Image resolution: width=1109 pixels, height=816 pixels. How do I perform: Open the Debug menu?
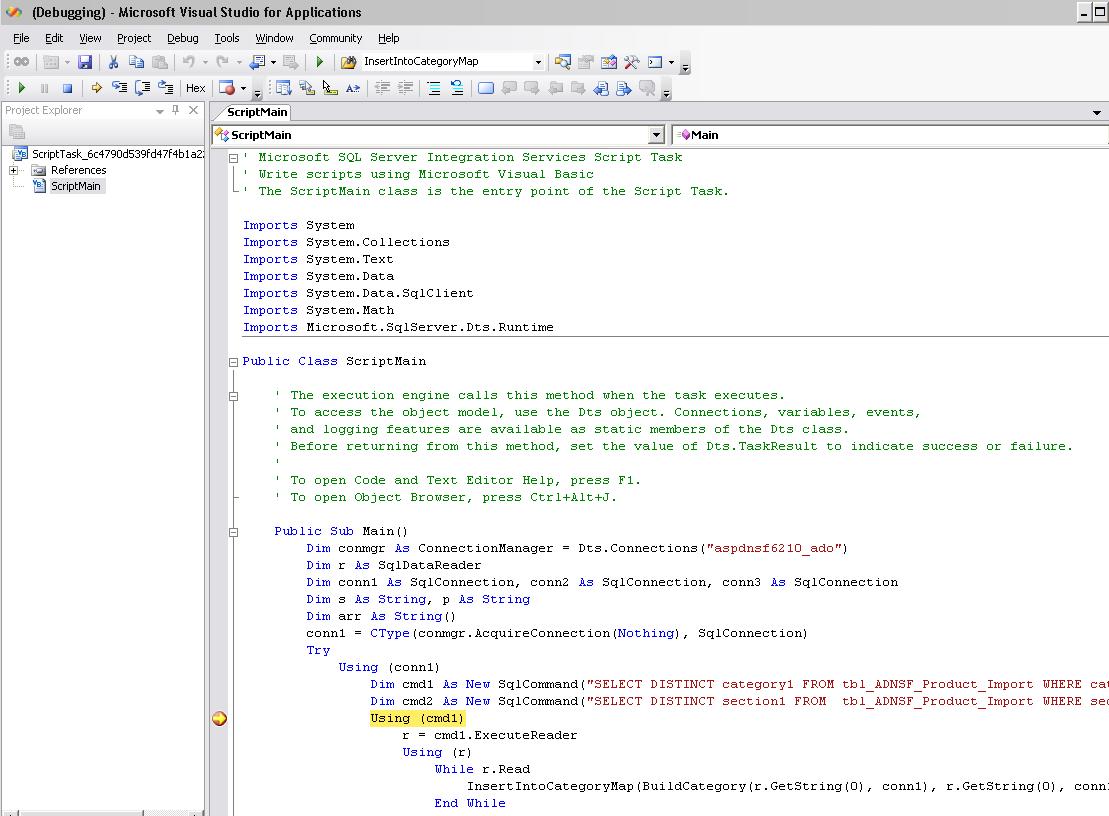point(182,38)
